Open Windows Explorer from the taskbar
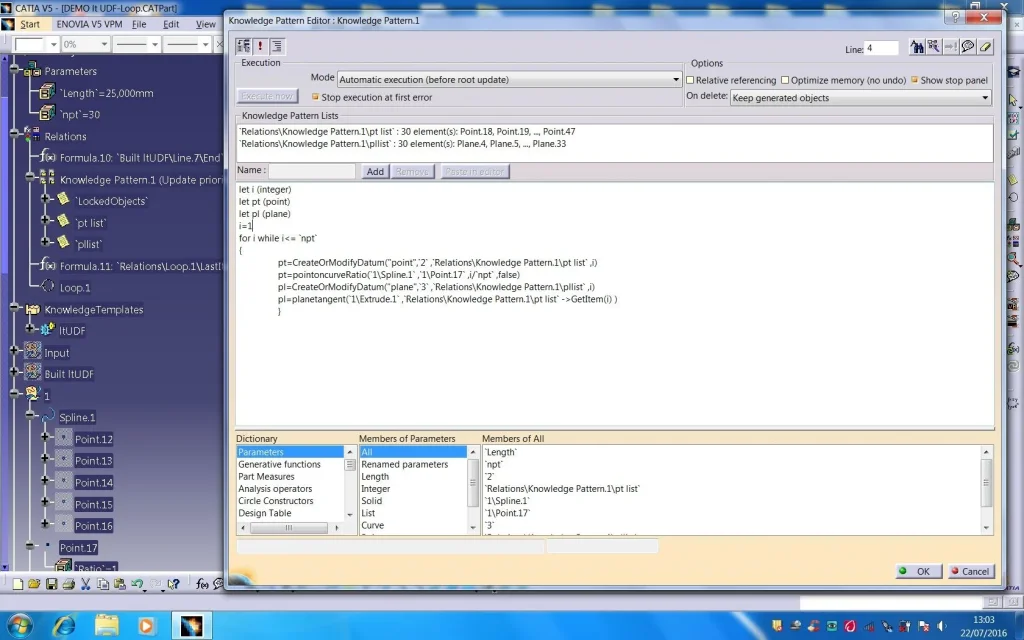Viewport: 1024px width, 640px height. point(106,625)
